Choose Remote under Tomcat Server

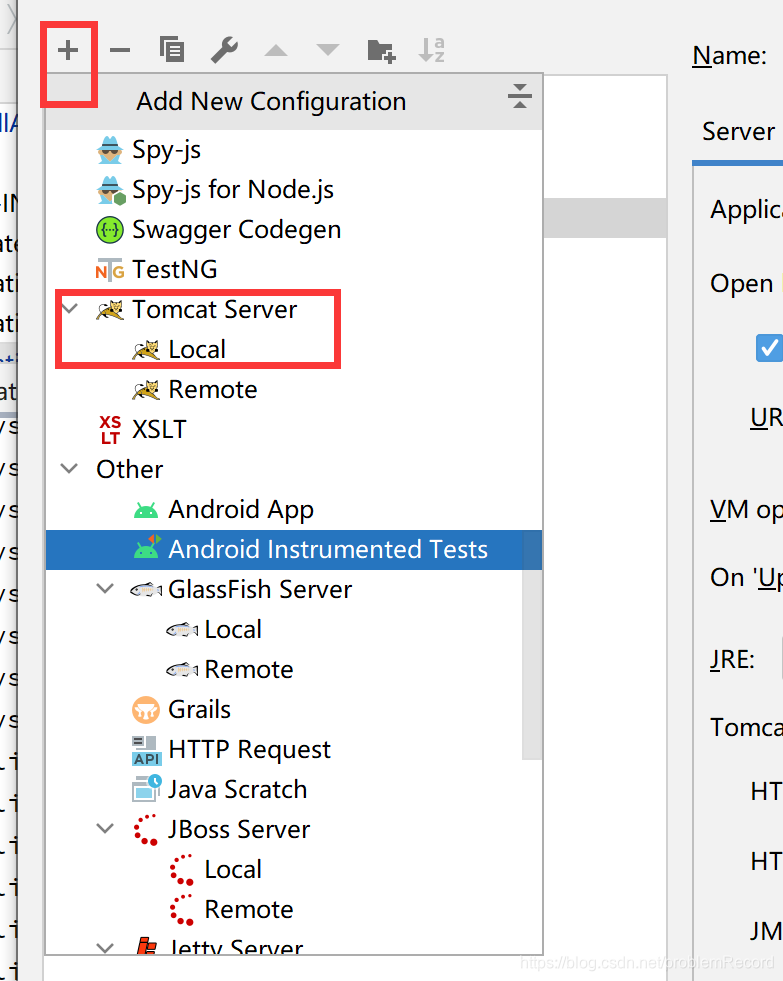click(x=294, y=390)
